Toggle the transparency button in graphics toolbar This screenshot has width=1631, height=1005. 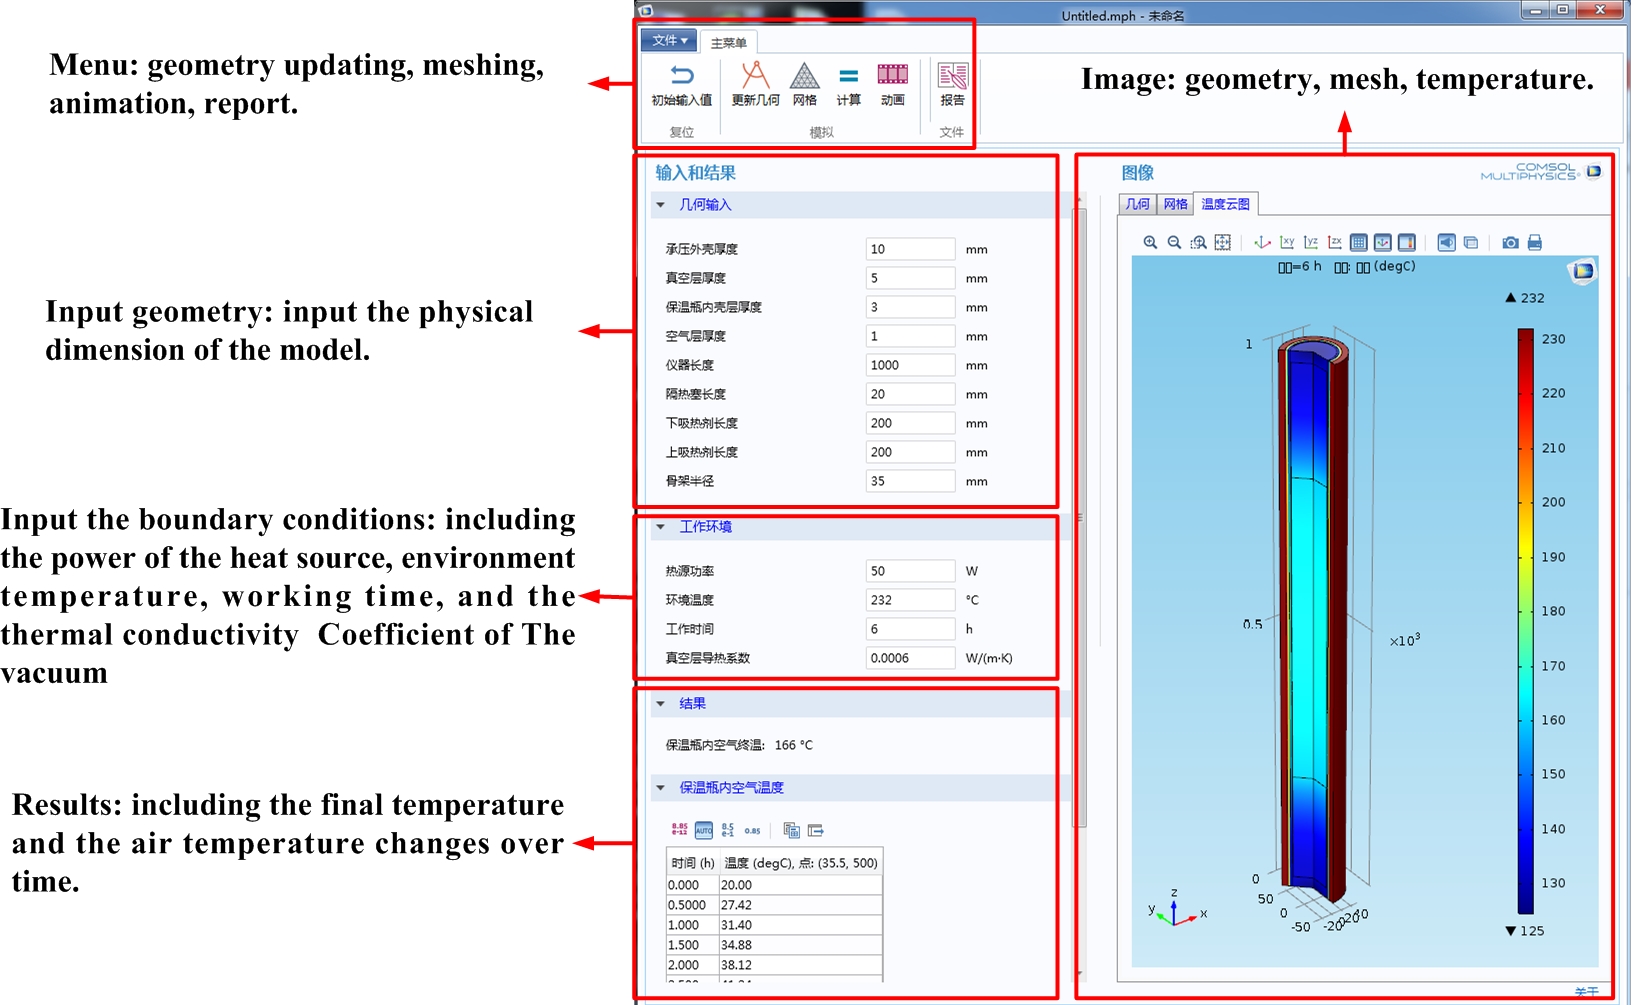click(x=1470, y=242)
